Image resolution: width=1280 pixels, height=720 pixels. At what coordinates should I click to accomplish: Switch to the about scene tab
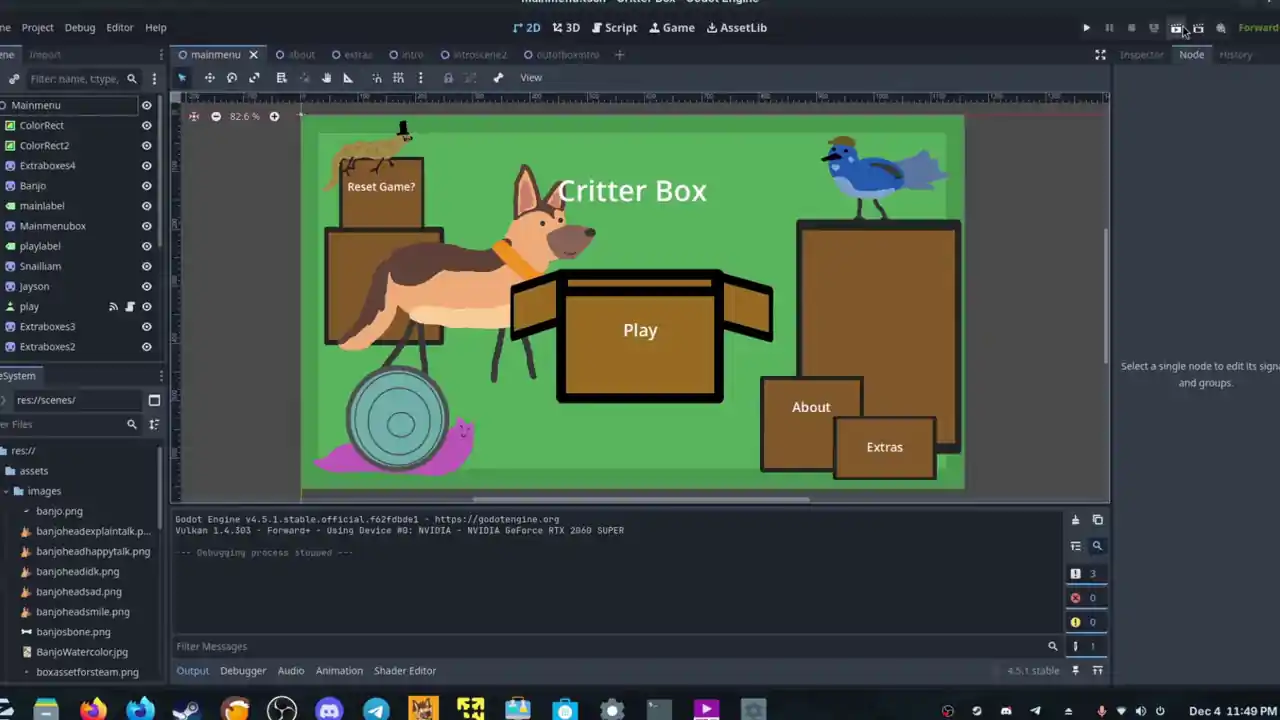(x=295, y=55)
